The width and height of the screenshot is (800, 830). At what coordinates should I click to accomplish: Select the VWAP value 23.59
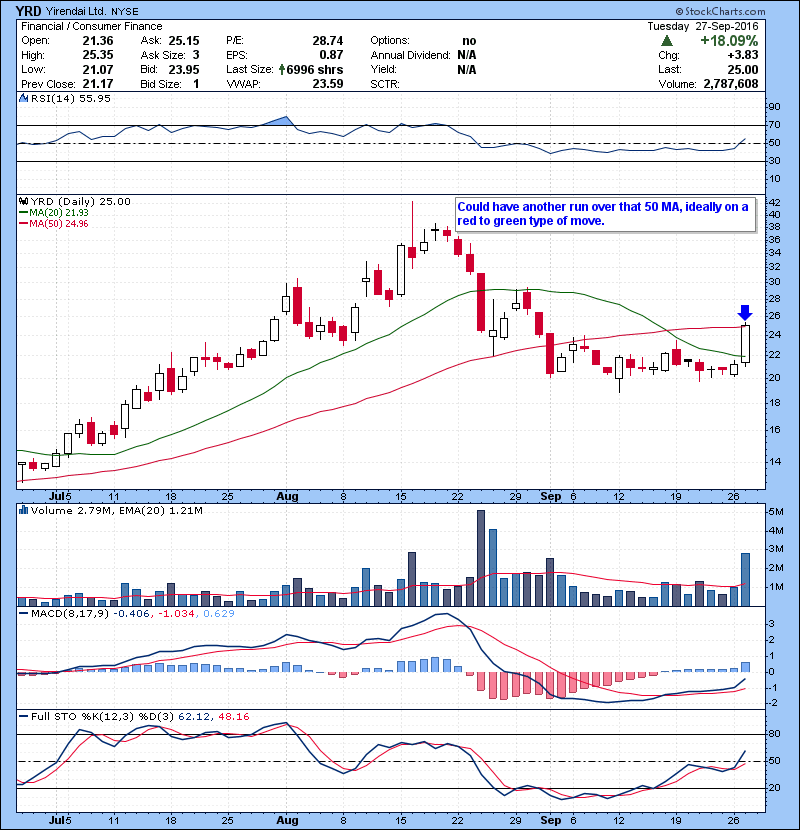[x=328, y=84]
